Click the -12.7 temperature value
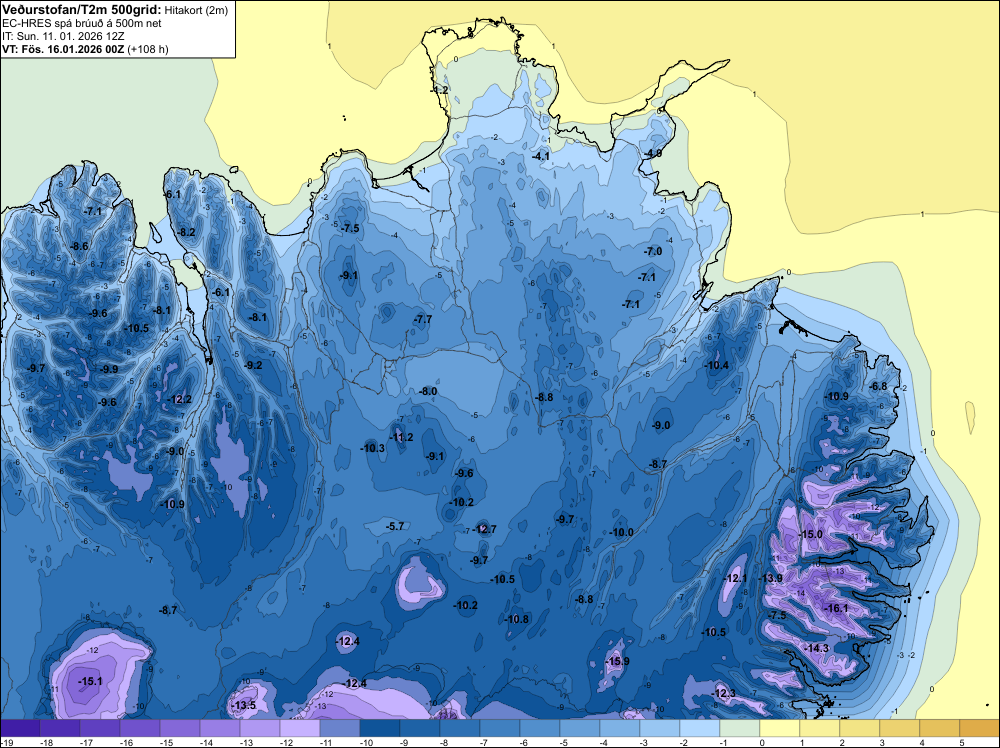 pyautogui.click(x=485, y=529)
